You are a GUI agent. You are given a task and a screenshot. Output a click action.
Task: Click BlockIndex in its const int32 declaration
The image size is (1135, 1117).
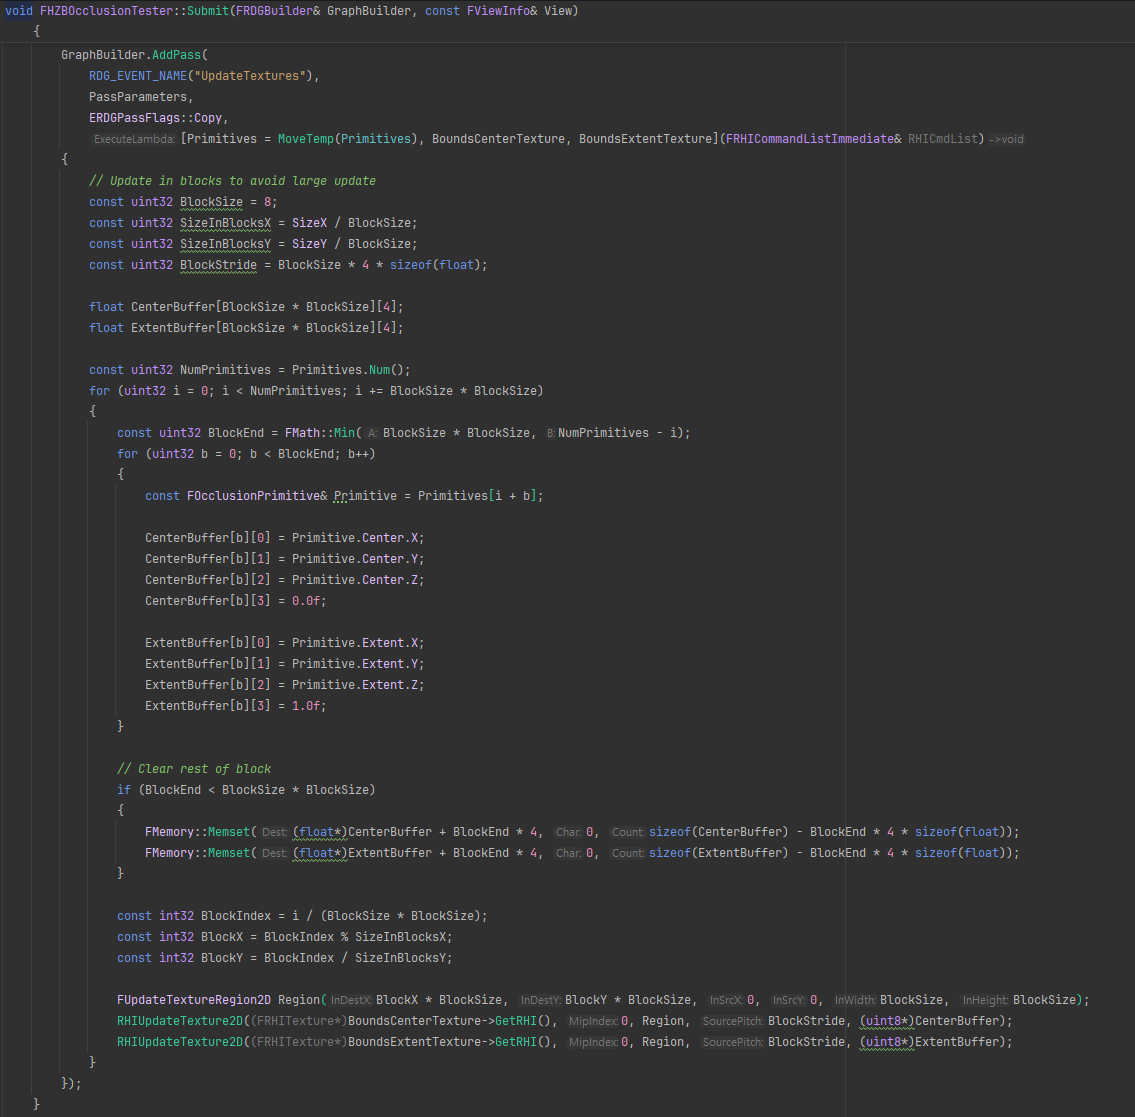236,916
